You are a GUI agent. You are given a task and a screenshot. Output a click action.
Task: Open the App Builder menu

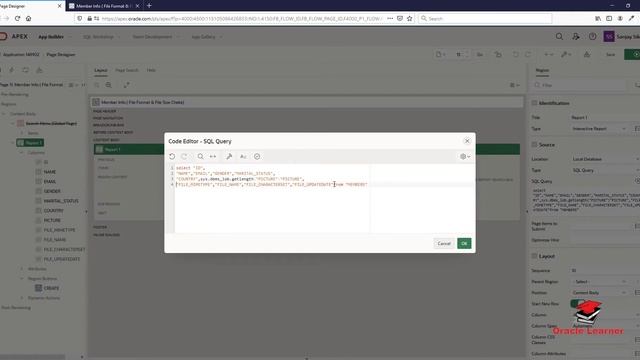55,37
